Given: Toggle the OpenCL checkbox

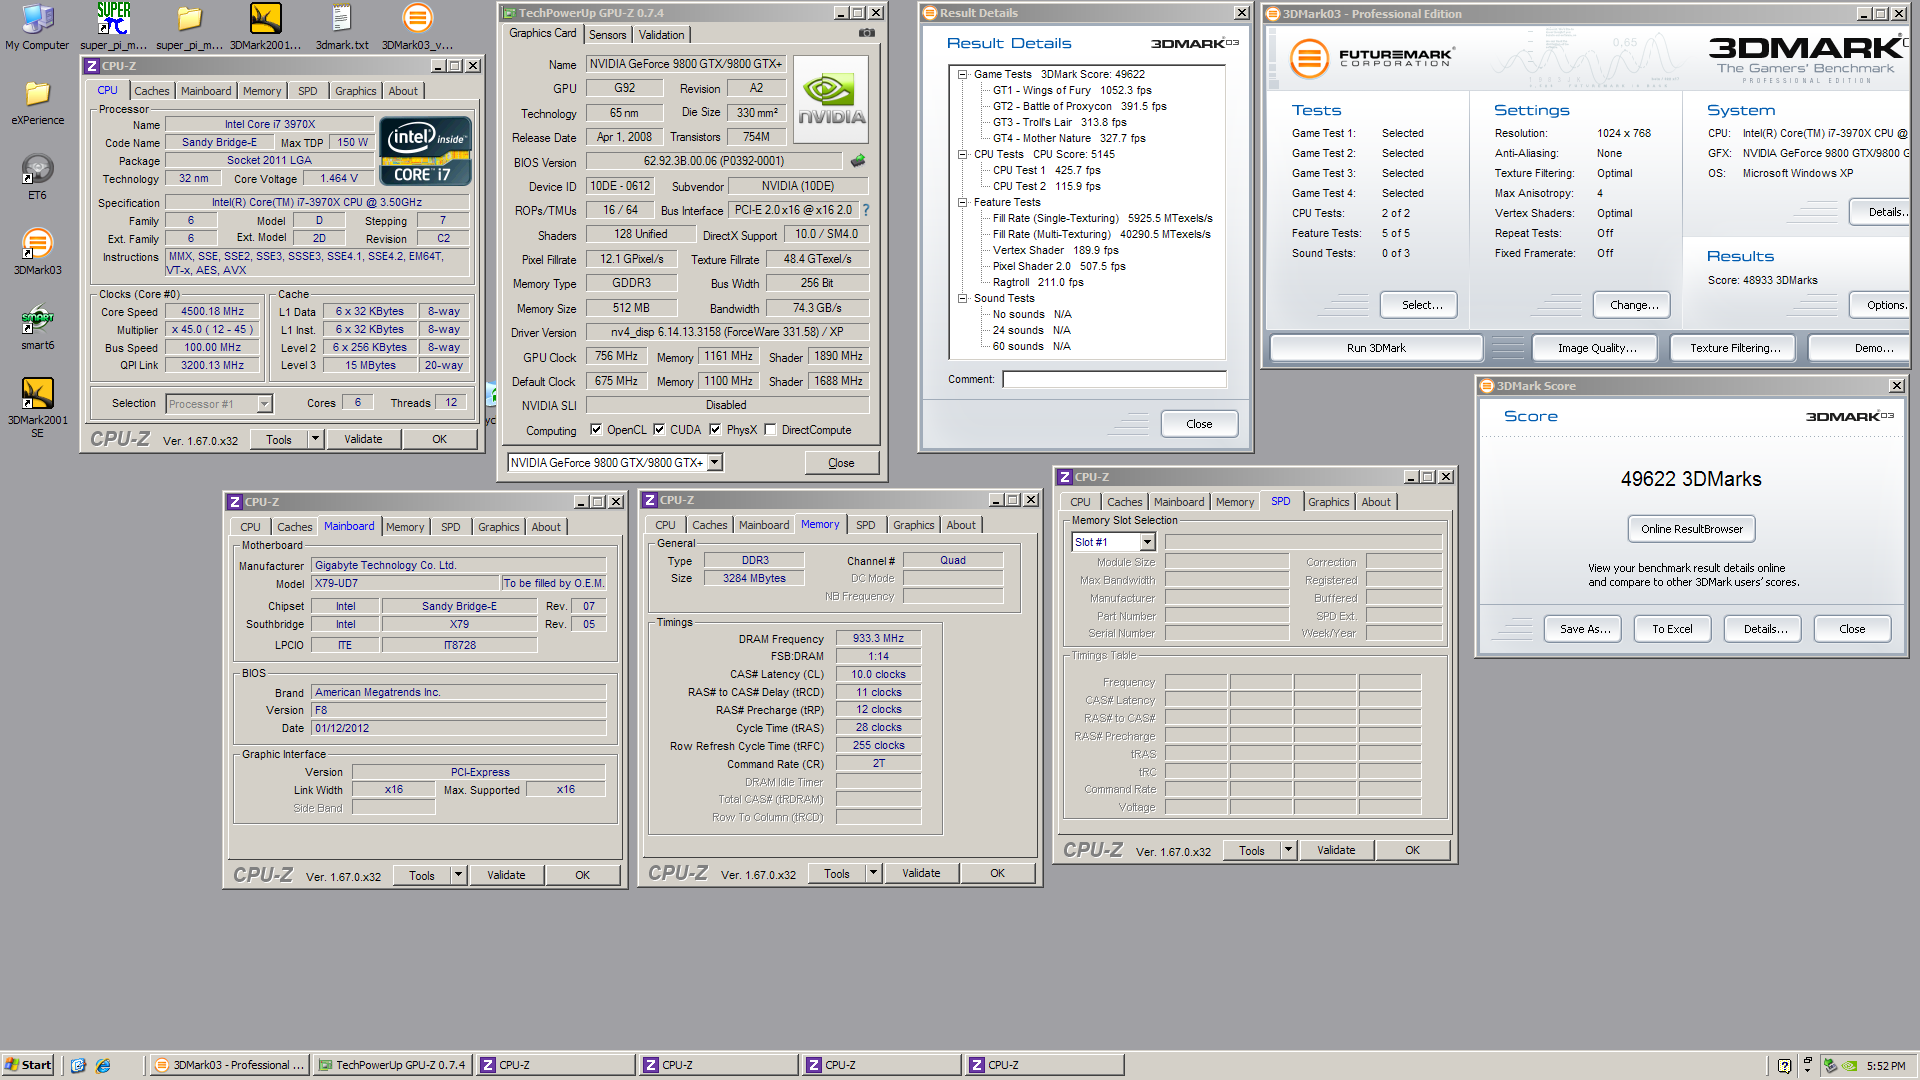Looking at the screenshot, I should [596, 430].
